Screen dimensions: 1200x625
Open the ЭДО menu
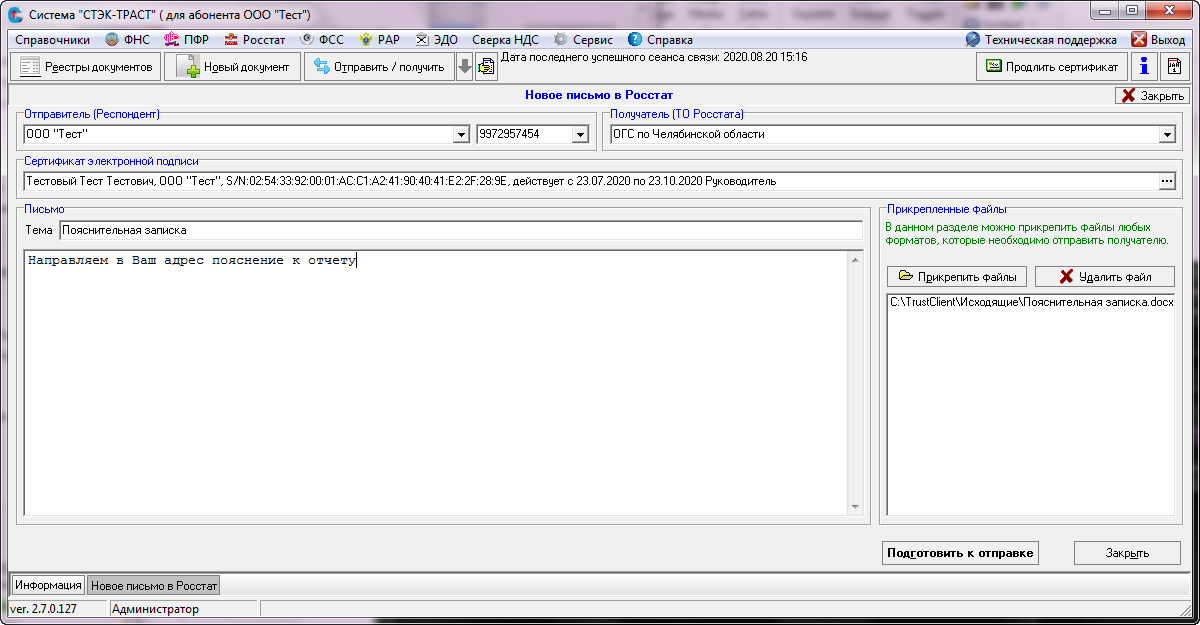point(436,40)
